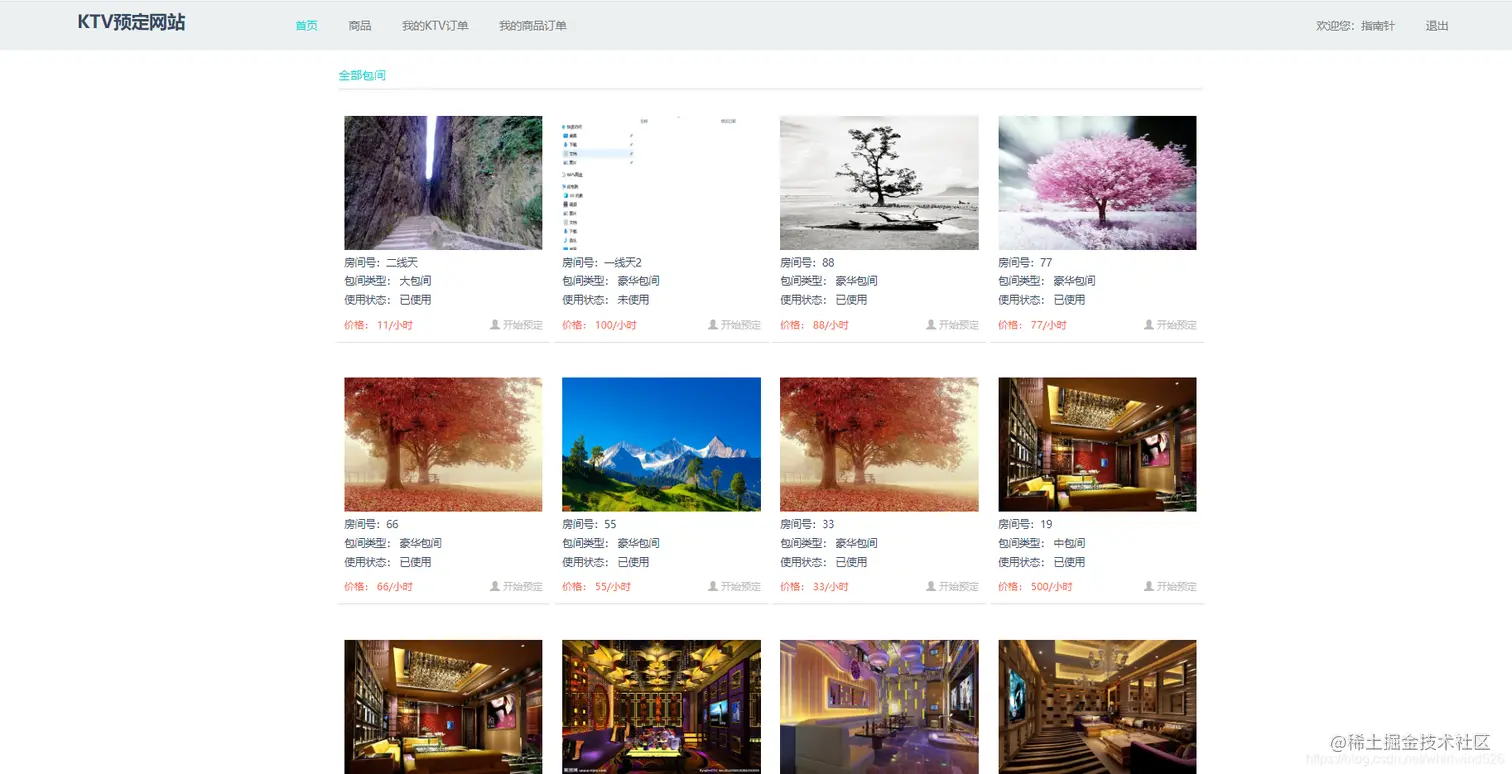Click the text 房间号: 二线天
Viewport: 1512px width, 774px height.
[x=381, y=263]
